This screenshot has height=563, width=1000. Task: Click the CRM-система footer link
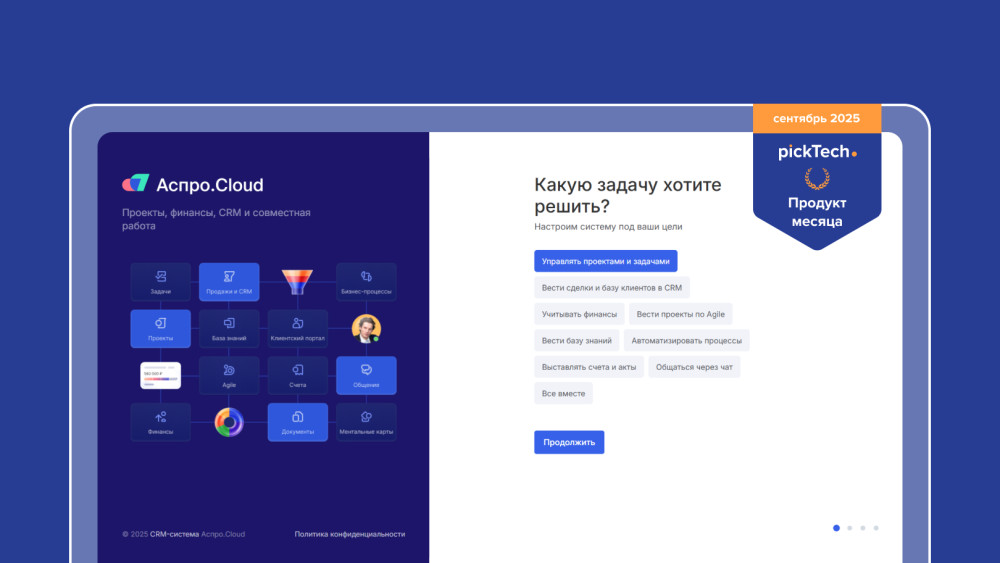(x=174, y=534)
